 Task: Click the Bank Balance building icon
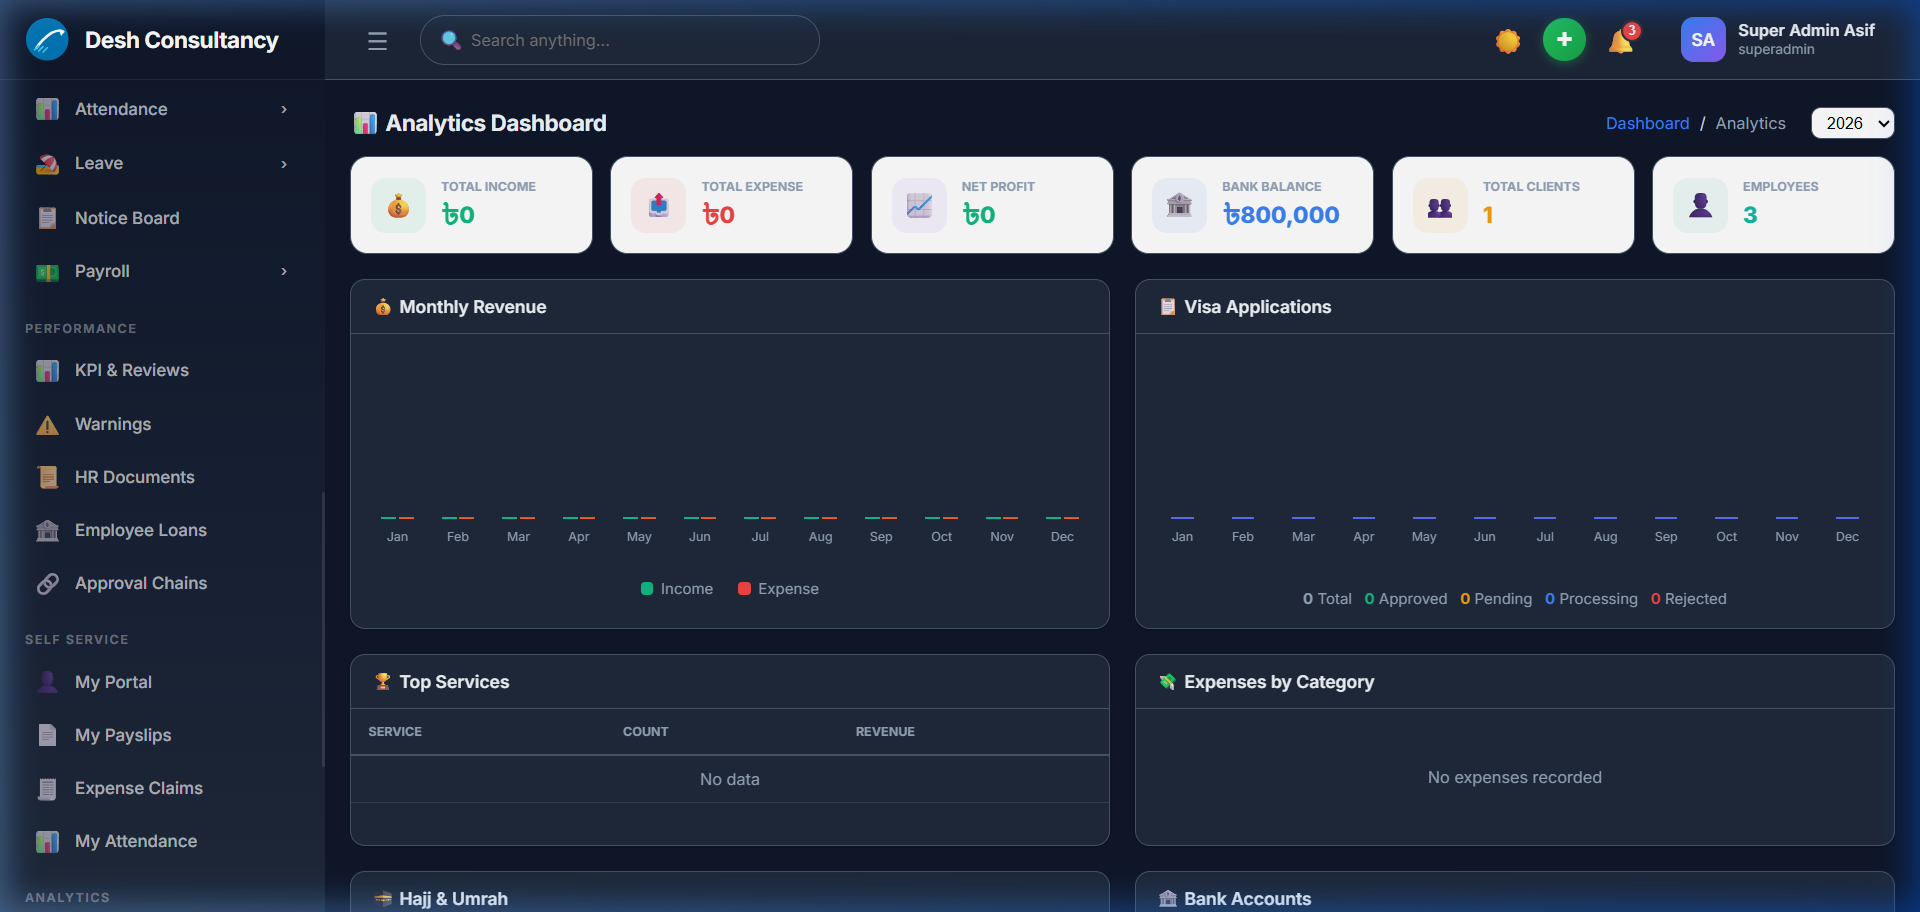[x=1179, y=205]
